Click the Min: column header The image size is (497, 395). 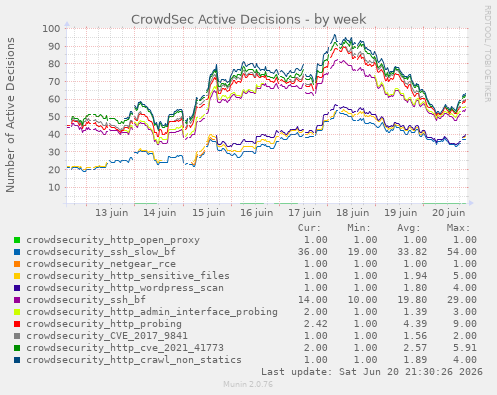tap(359, 228)
